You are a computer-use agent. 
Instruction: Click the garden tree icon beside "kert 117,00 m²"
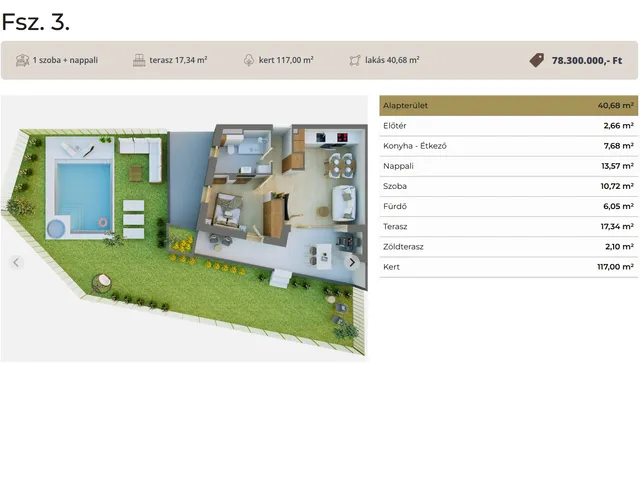(249, 60)
